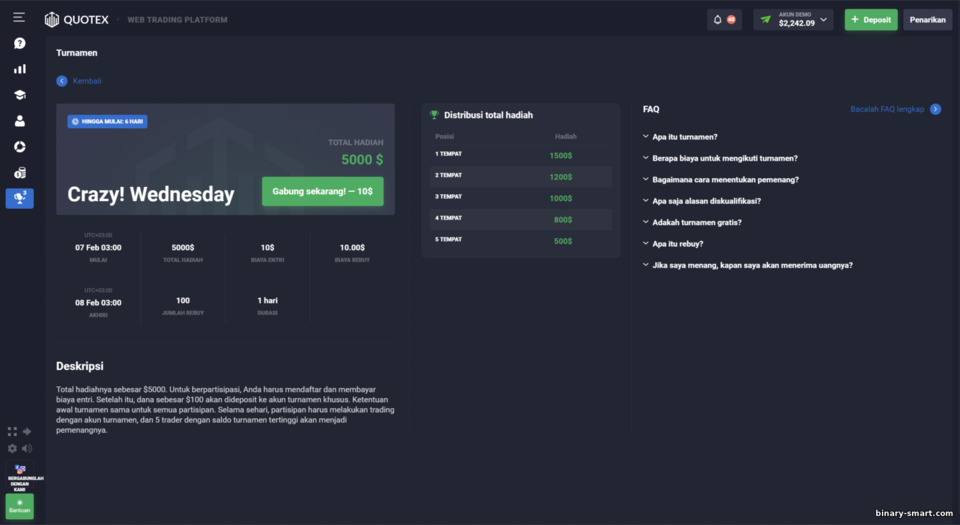Viewport: 960px width, 525px height.
Task: Select the tournaments trophy icon
Action: click(x=20, y=198)
